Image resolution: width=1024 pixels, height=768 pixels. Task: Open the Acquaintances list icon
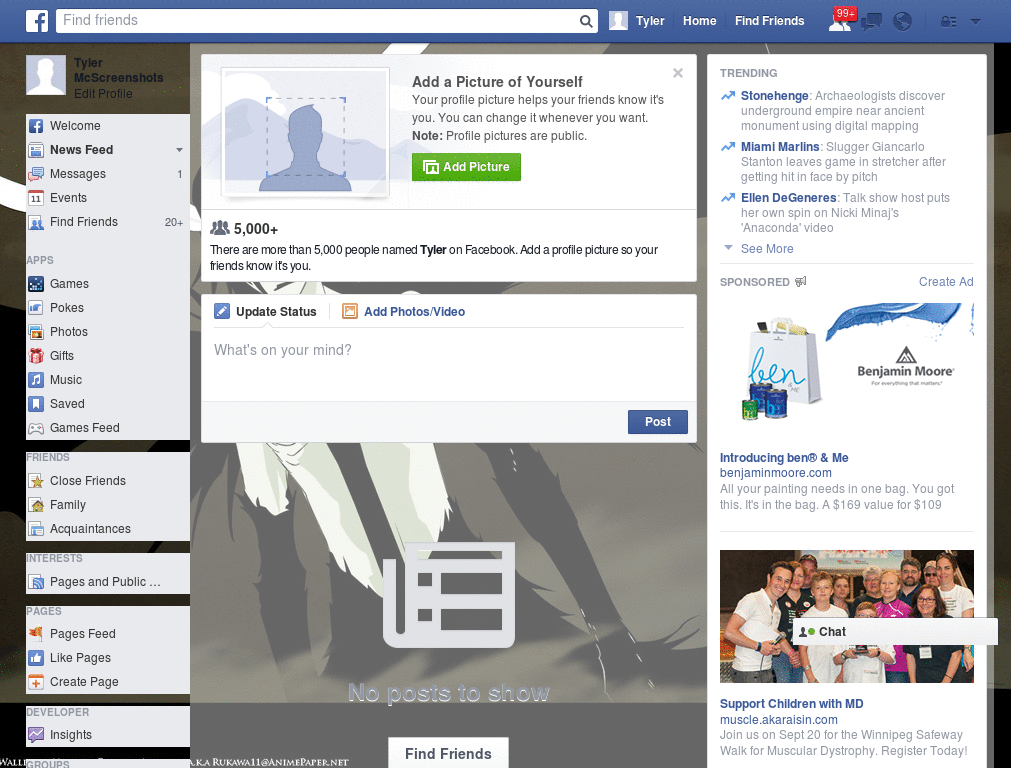click(x=36, y=529)
